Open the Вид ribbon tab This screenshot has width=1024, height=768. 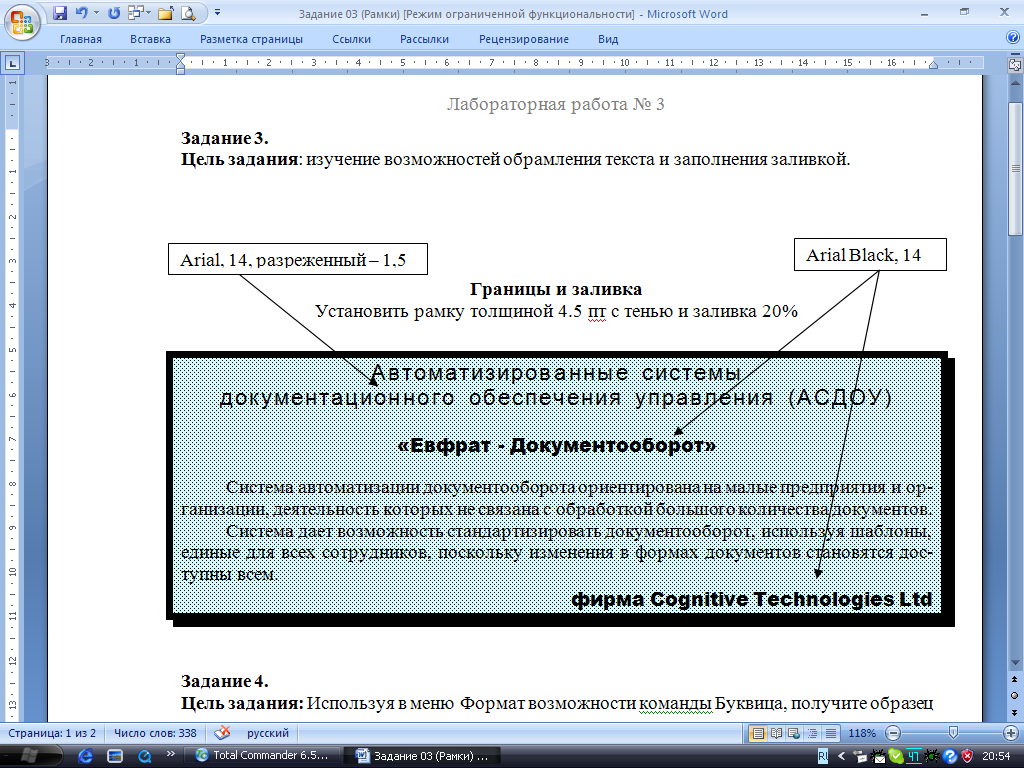coord(608,39)
